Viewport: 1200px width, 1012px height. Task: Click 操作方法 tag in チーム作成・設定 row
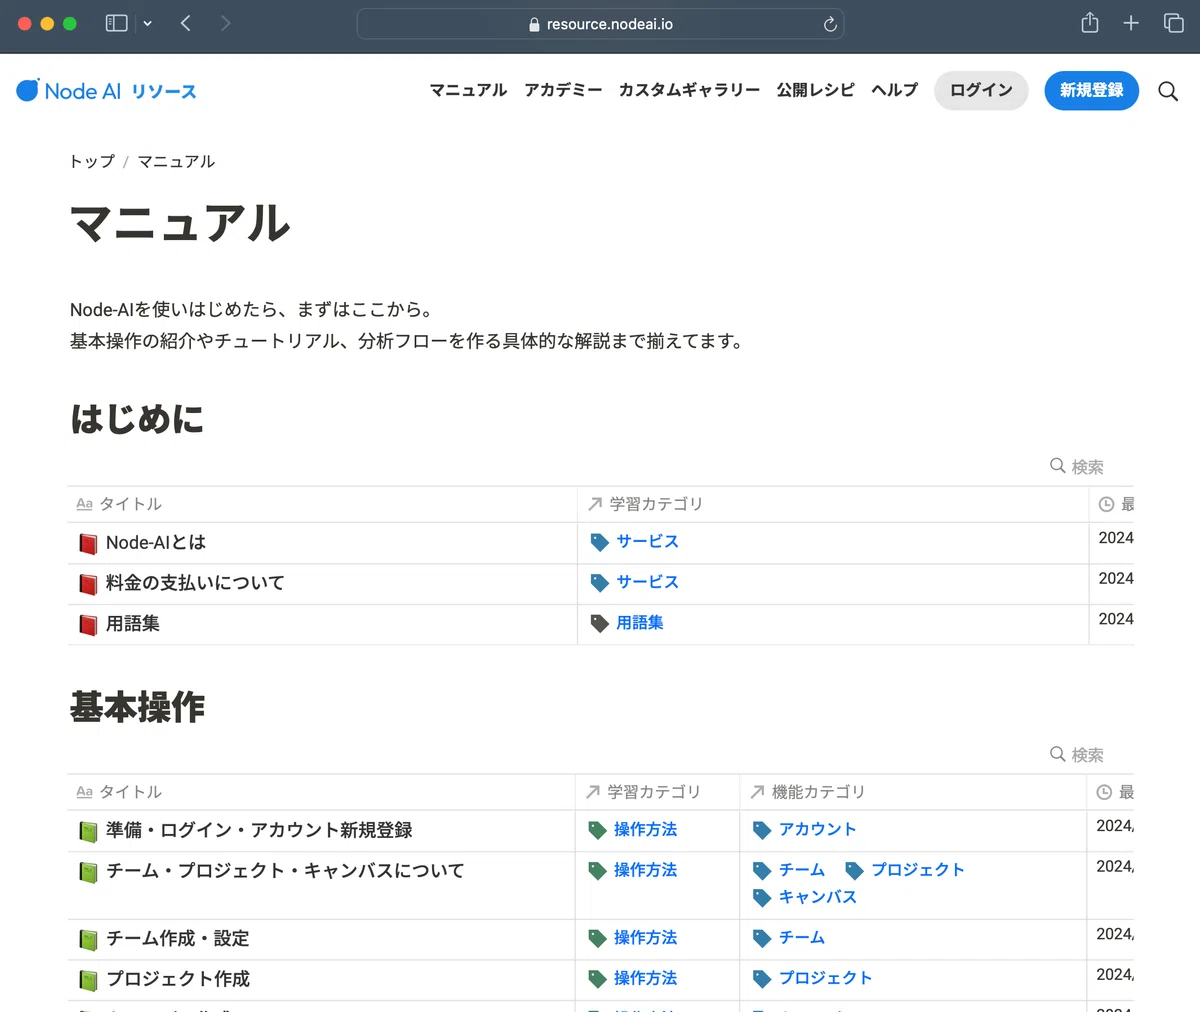645,937
